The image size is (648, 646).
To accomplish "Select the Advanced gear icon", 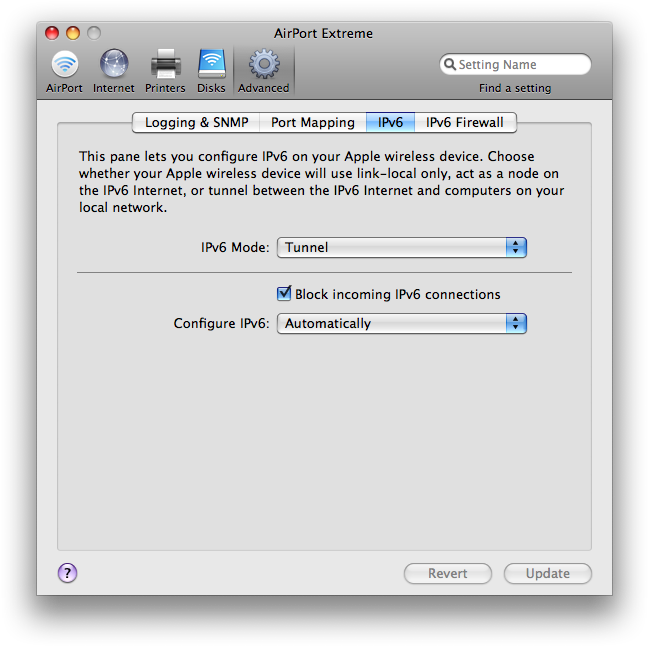I will pyautogui.click(x=264, y=64).
